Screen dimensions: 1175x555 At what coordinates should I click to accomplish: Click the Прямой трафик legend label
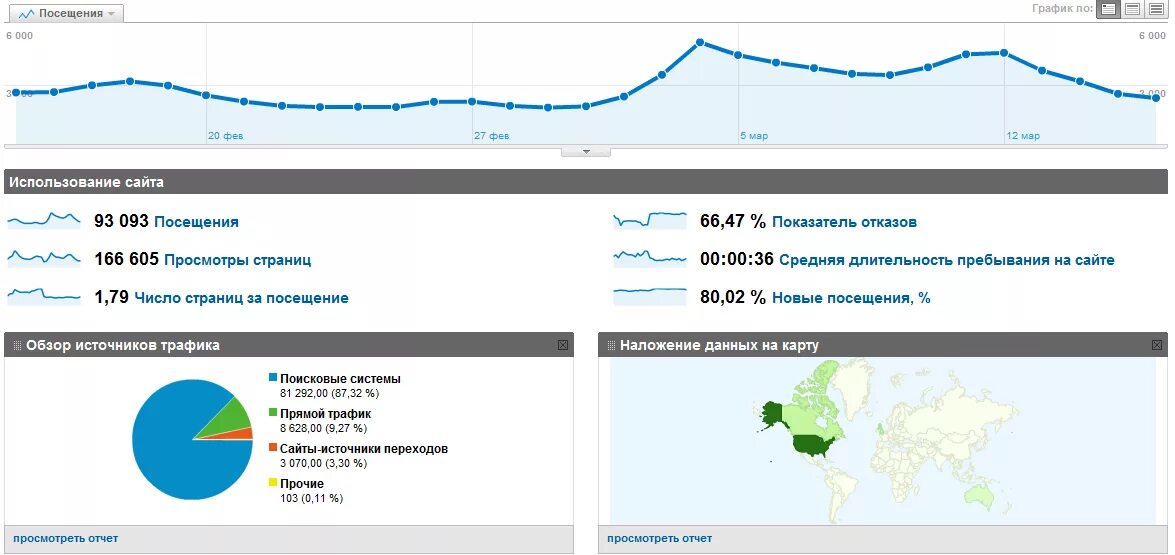(325, 413)
